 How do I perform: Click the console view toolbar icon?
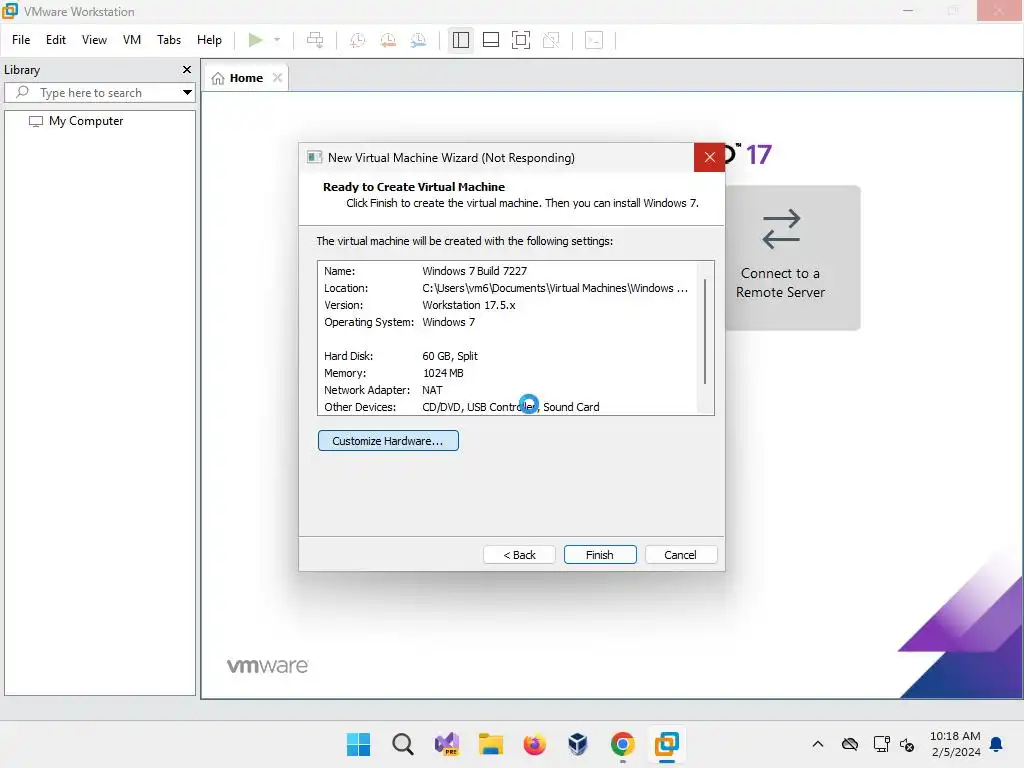594,40
